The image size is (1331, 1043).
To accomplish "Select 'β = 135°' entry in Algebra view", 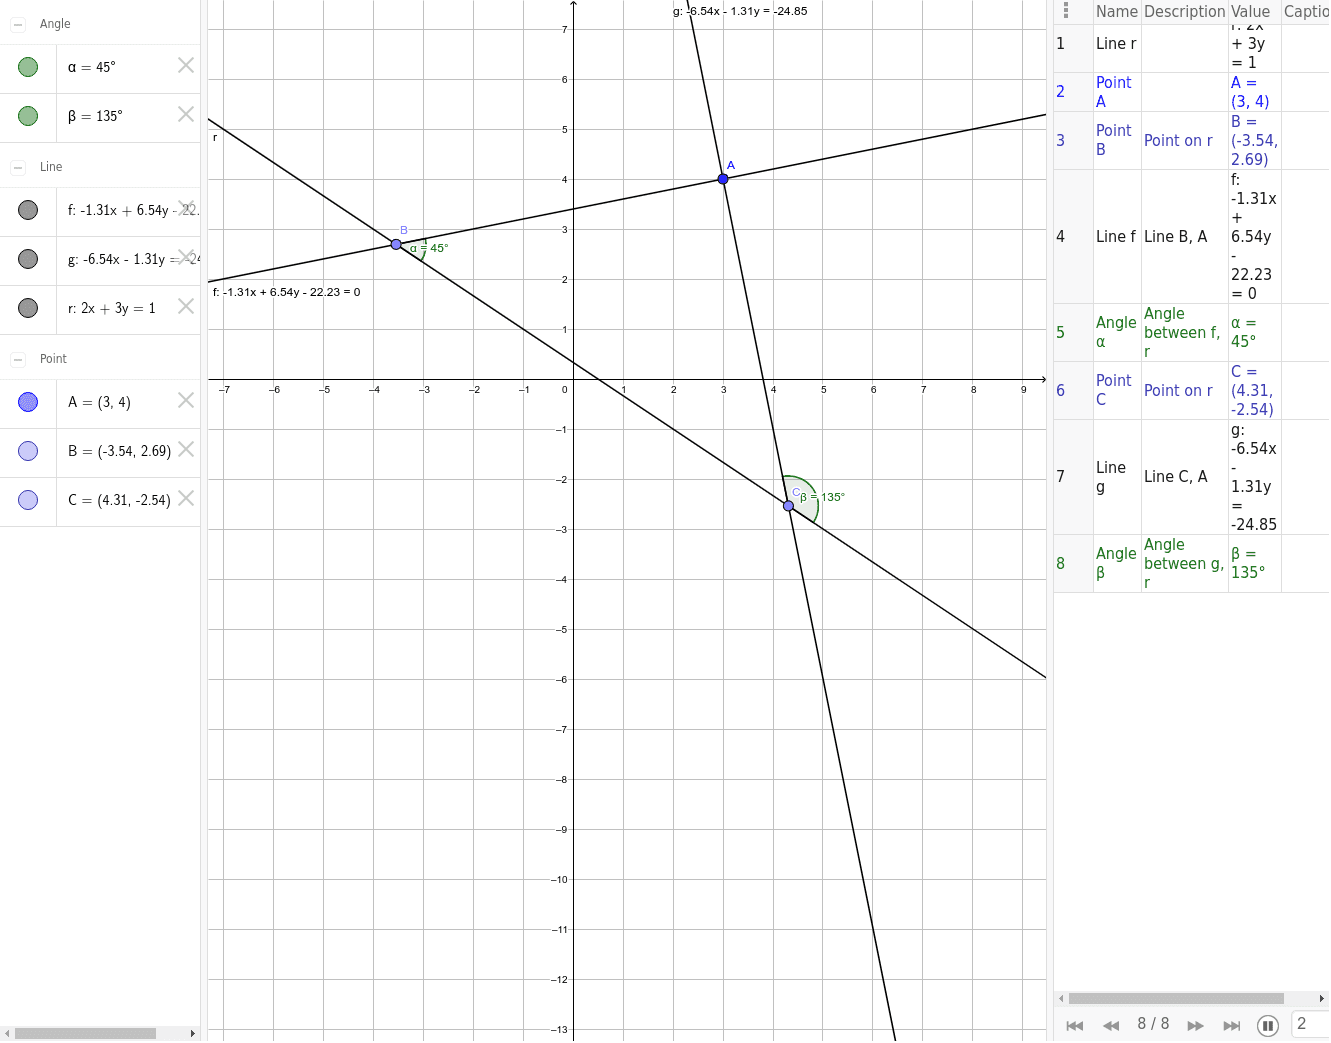I will coord(95,116).
